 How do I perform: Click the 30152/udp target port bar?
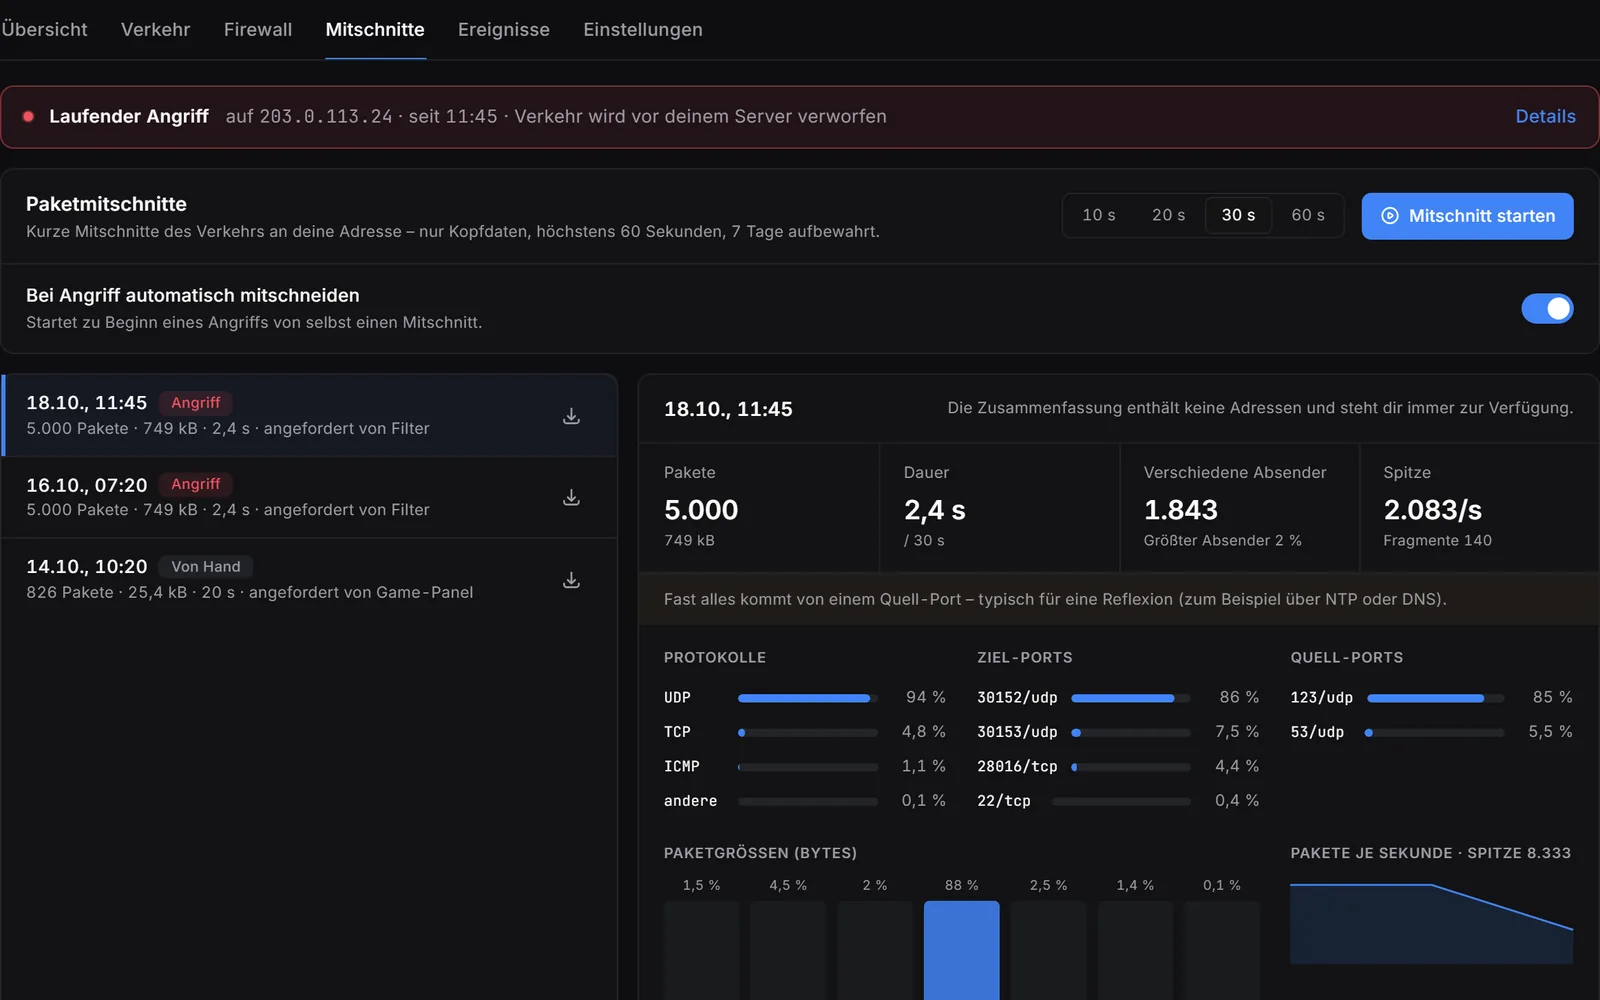[1130, 698]
